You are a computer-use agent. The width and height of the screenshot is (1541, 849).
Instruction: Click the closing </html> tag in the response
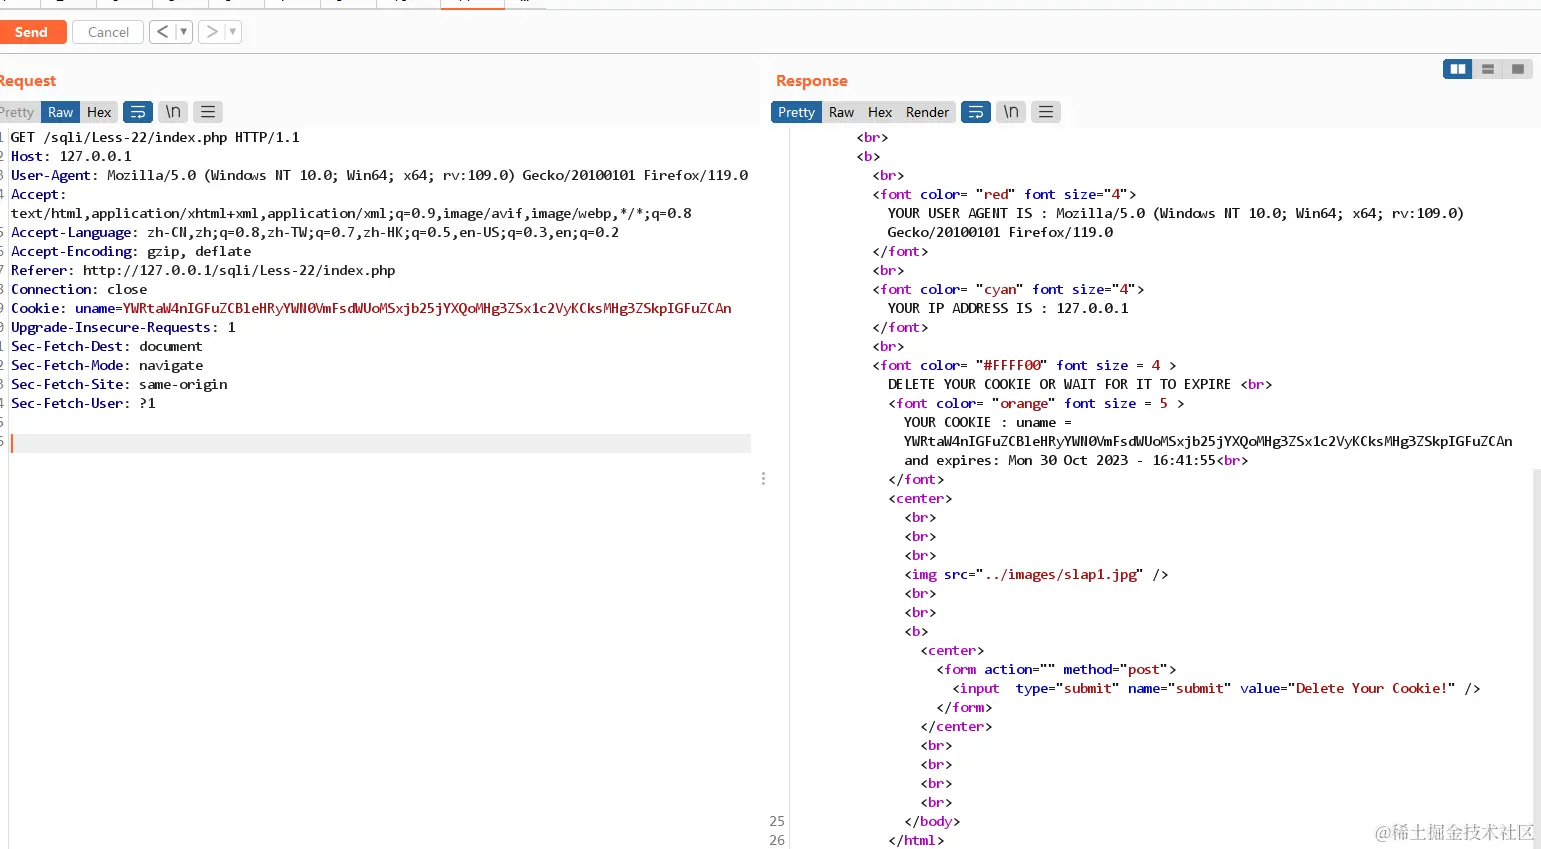[x=916, y=840]
